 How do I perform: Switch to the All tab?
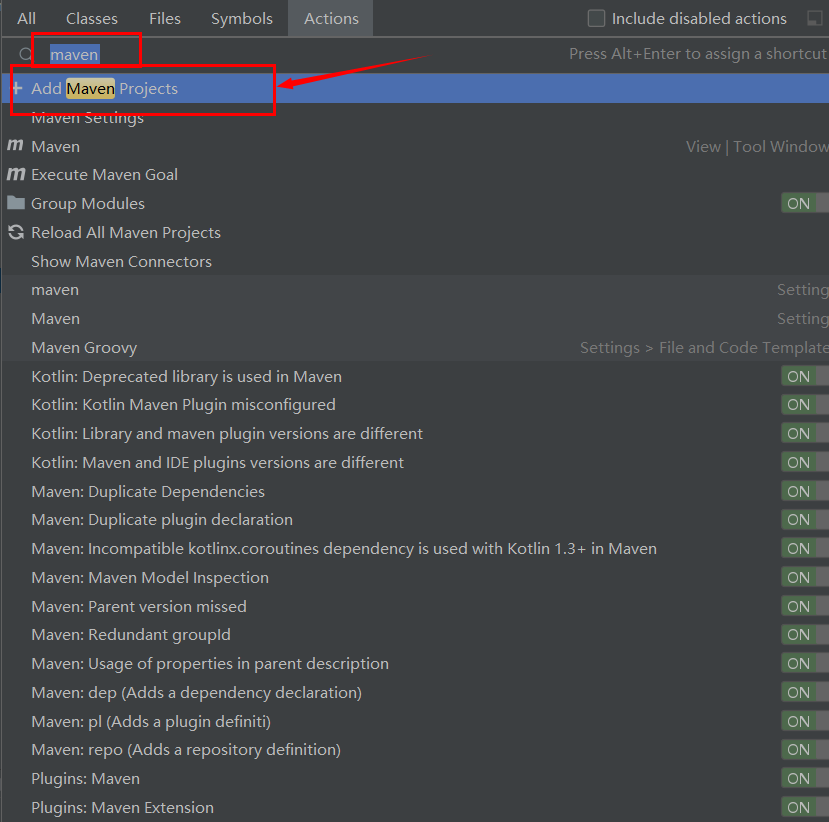coord(26,19)
